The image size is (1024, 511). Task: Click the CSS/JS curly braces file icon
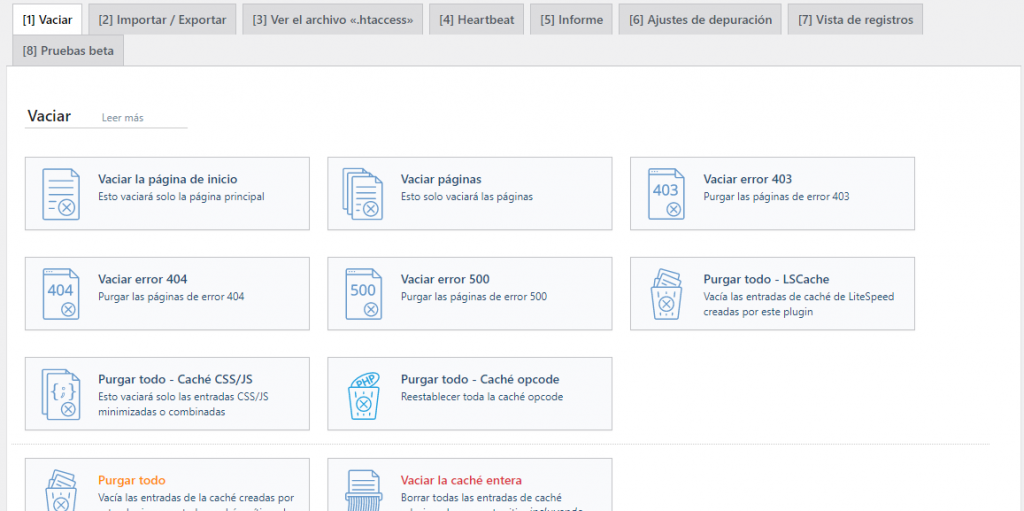[61, 394]
